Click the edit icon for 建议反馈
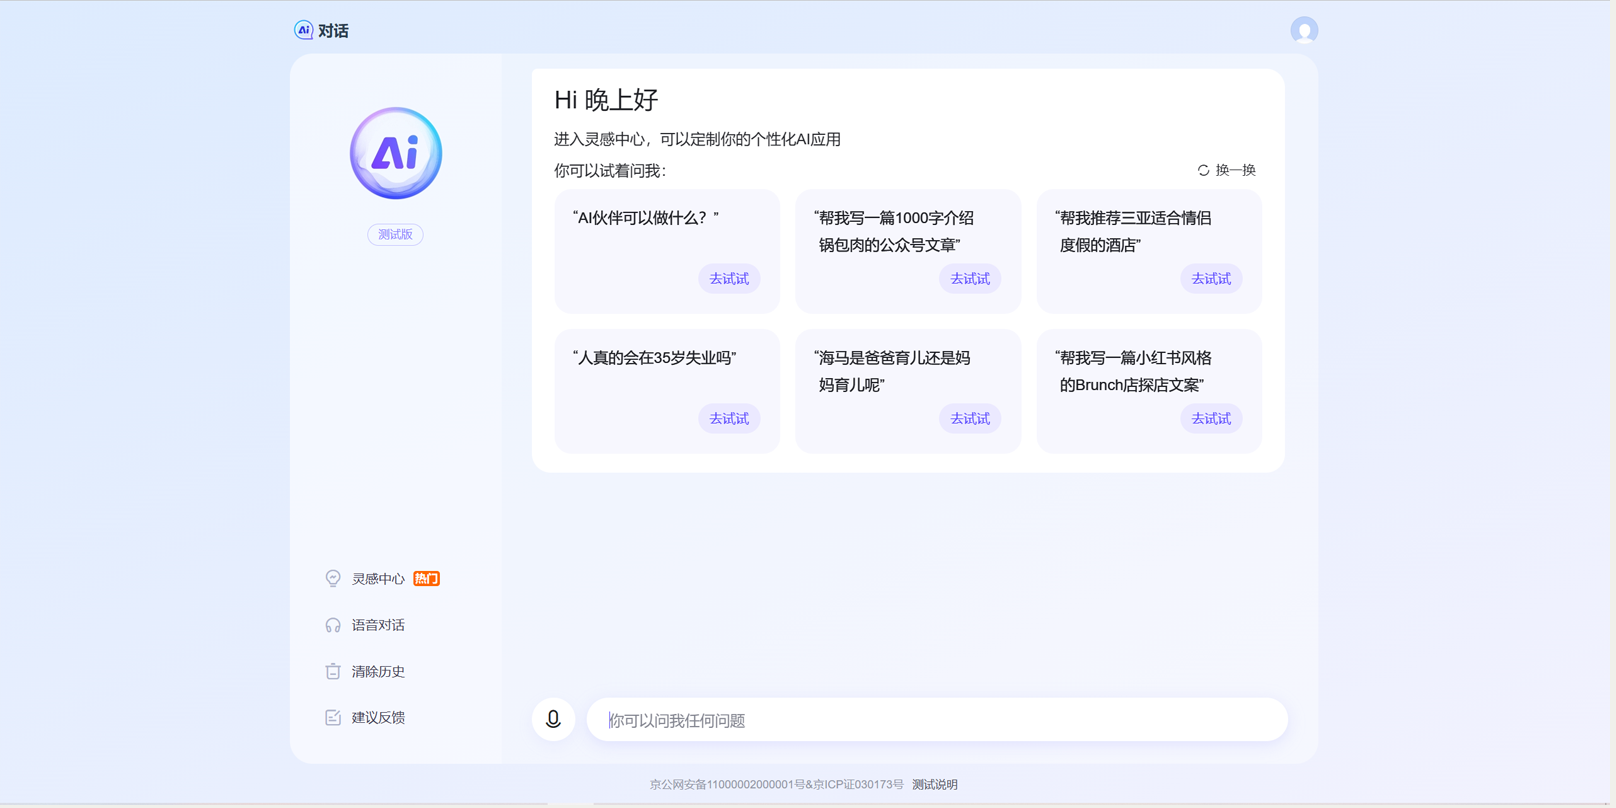 coord(333,717)
